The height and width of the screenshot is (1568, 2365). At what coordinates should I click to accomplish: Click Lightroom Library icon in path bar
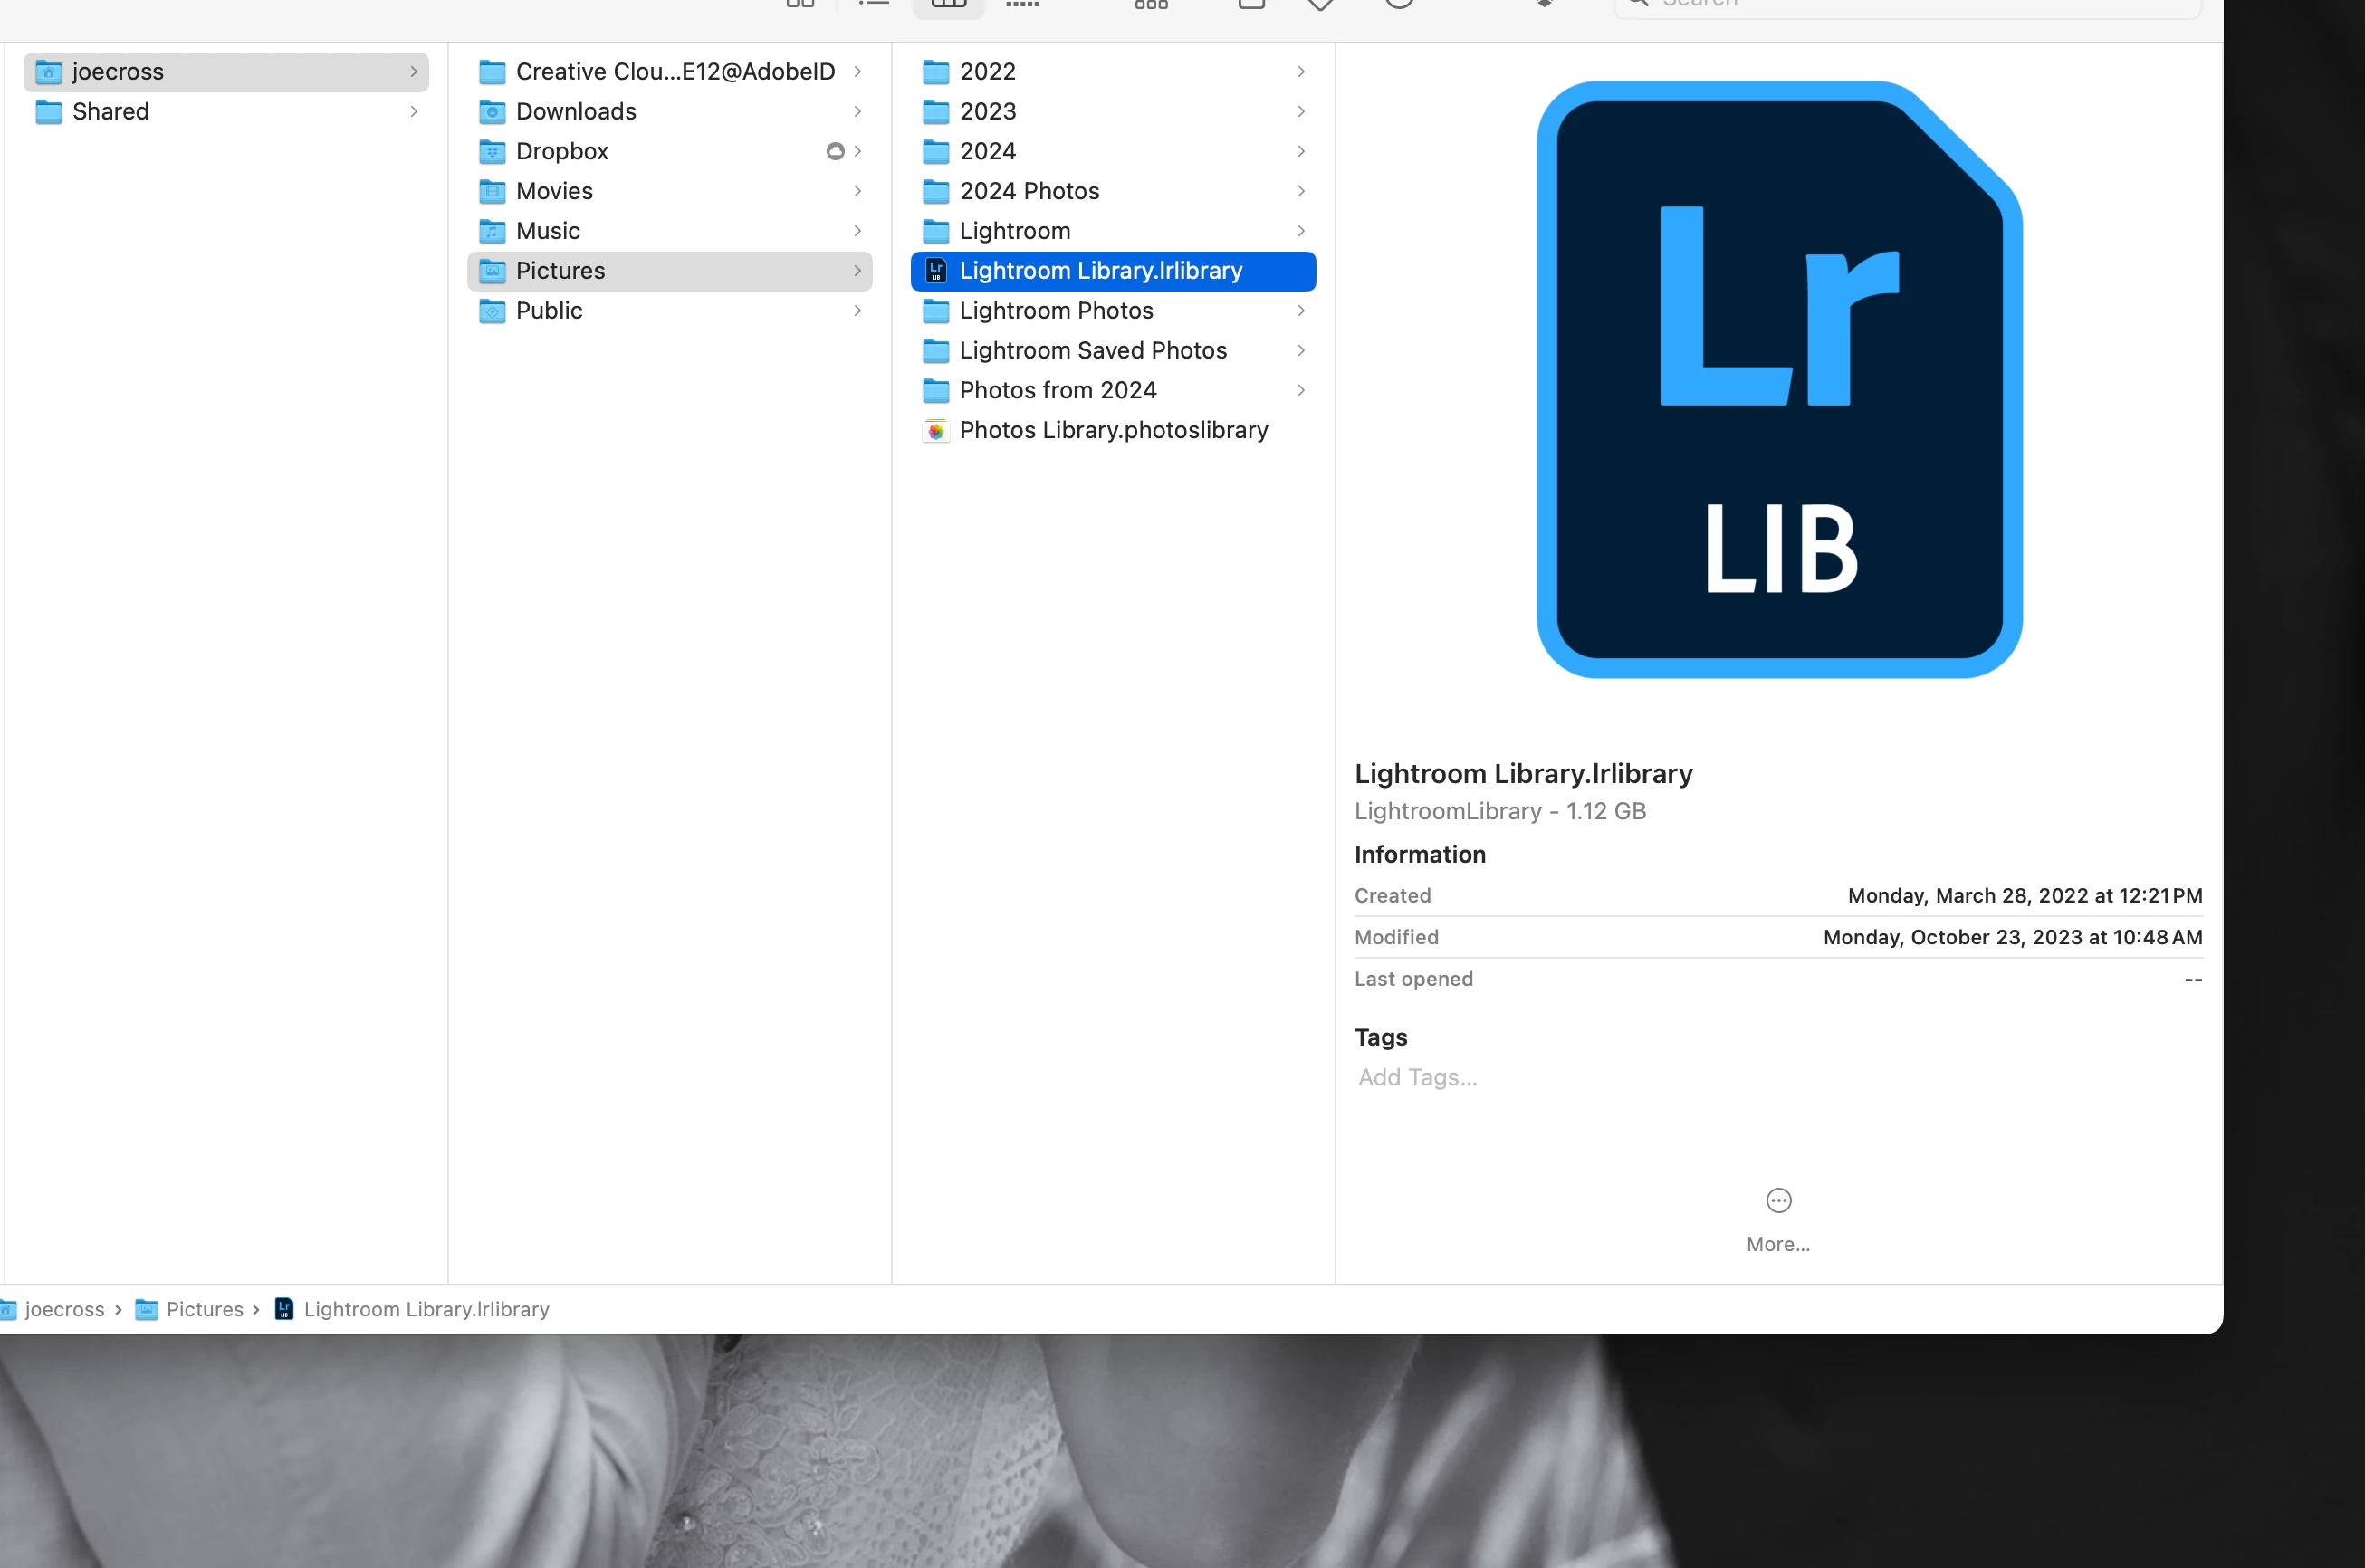[x=284, y=1309]
